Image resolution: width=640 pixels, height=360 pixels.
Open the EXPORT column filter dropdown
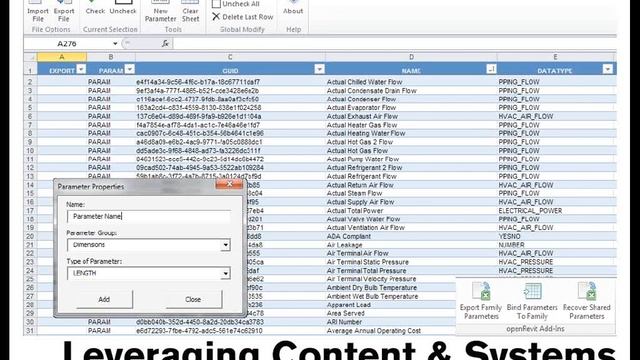coord(81,69)
